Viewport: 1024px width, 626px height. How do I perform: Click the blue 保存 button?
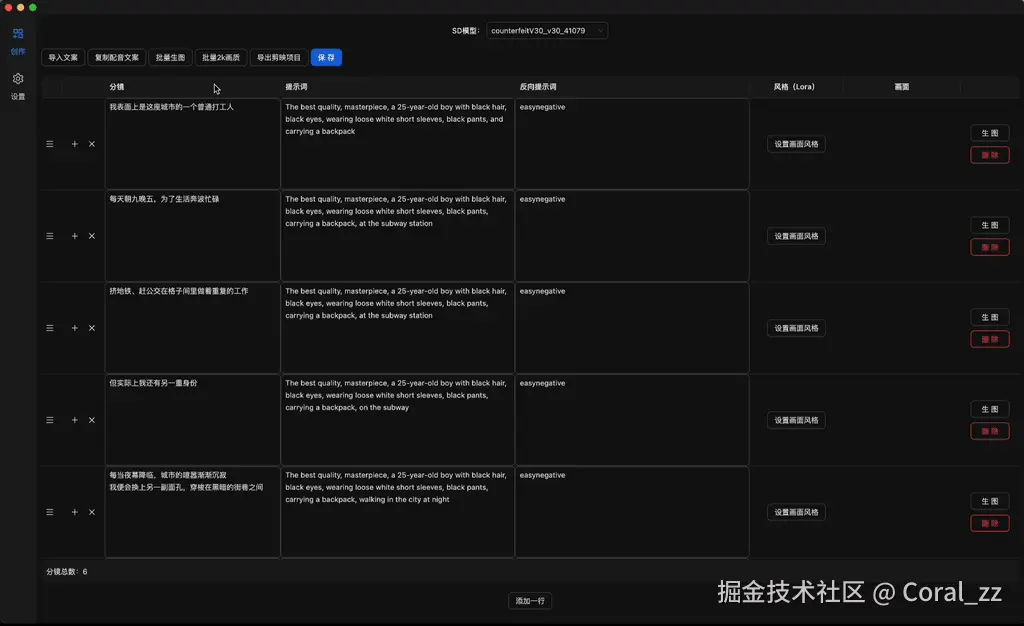pyautogui.click(x=326, y=57)
